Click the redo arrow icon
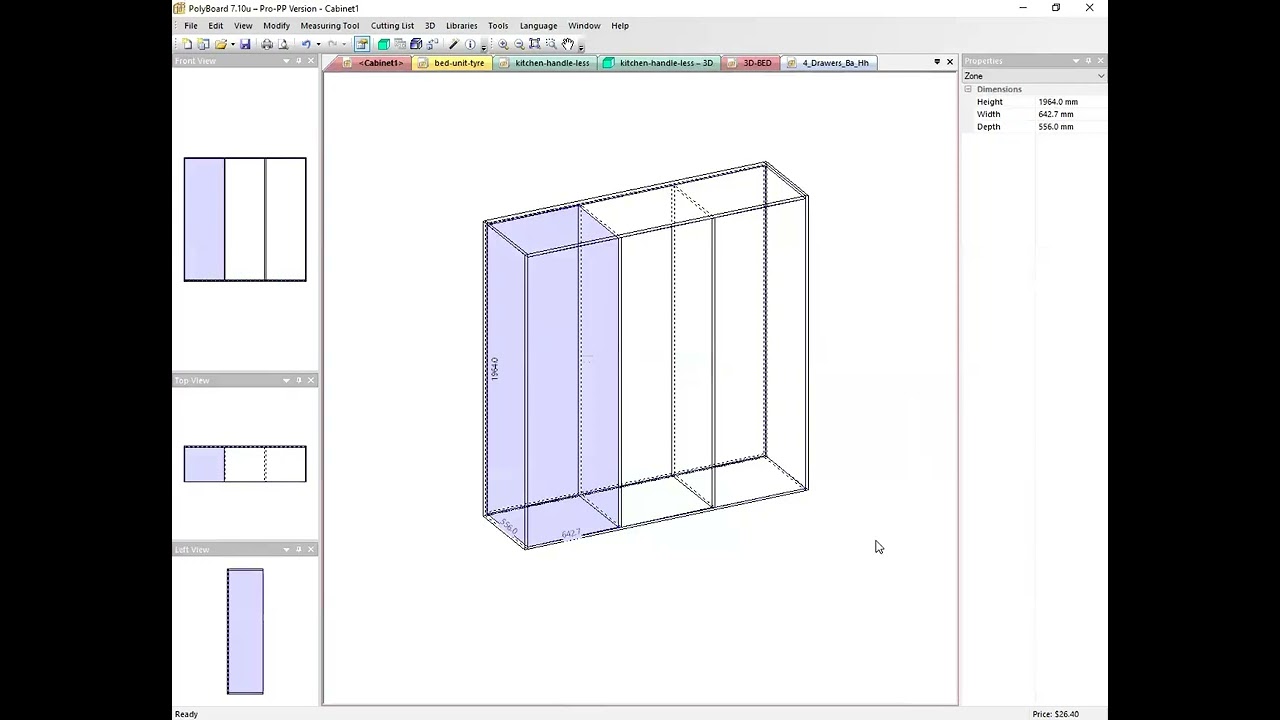 333,44
